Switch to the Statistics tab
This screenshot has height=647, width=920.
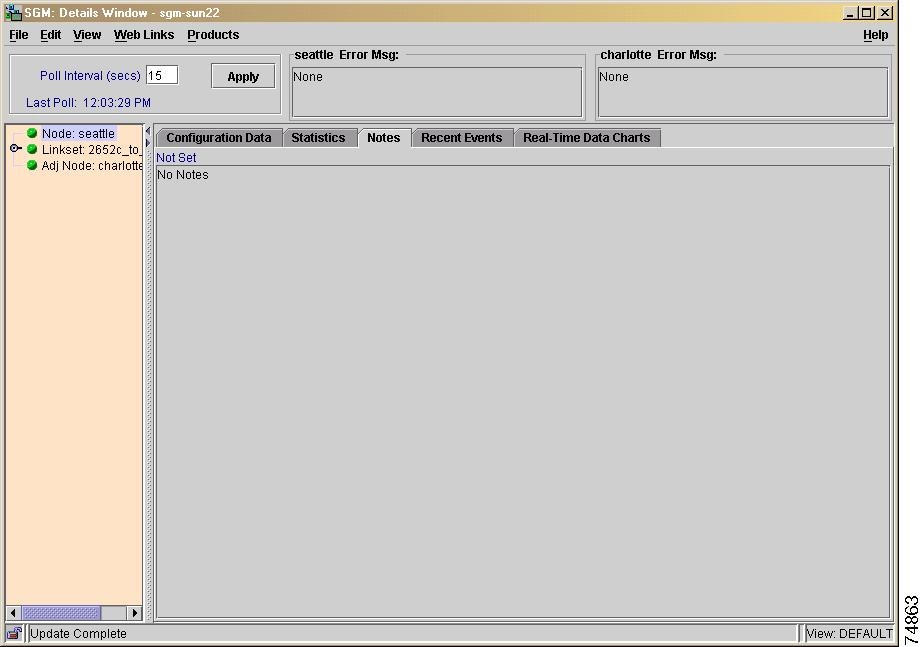click(x=318, y=138)
